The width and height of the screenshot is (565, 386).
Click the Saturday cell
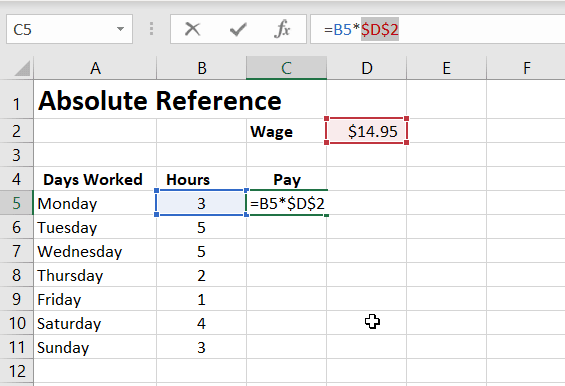(x=95, y=323)
